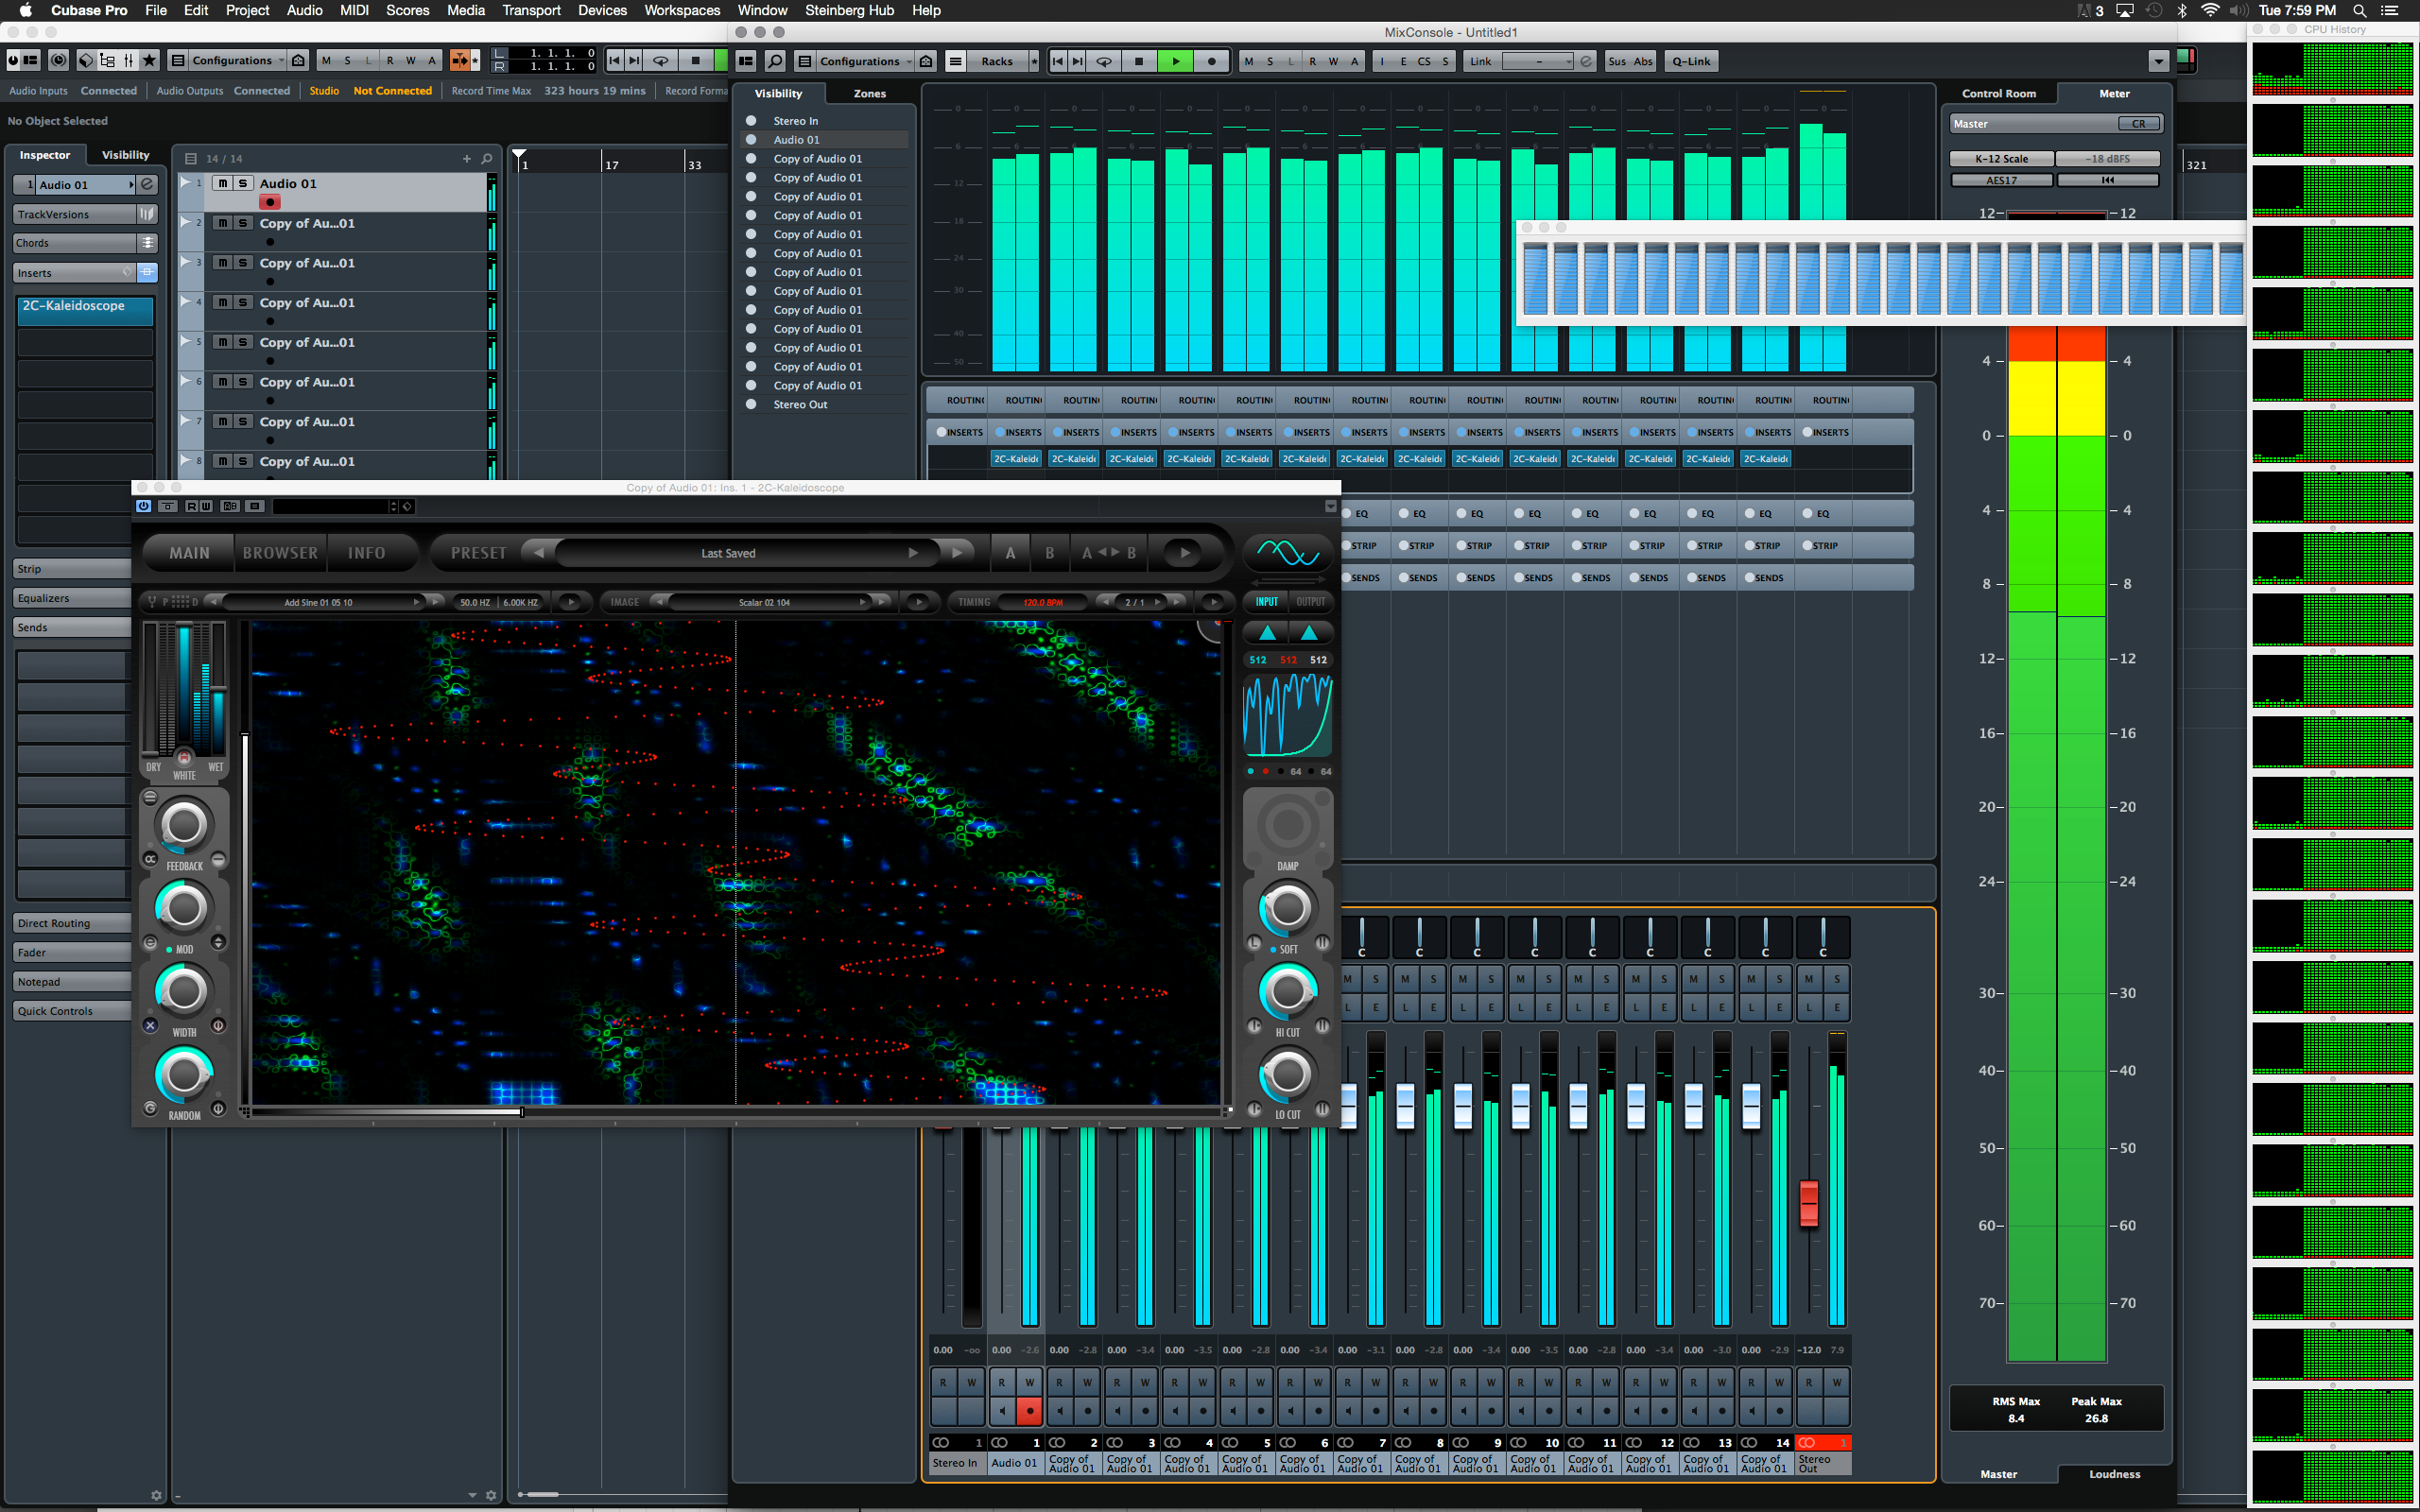Switch Kaleidoscope monitor to INPUT
2420x1512 pixels.
coord(1267,602)
